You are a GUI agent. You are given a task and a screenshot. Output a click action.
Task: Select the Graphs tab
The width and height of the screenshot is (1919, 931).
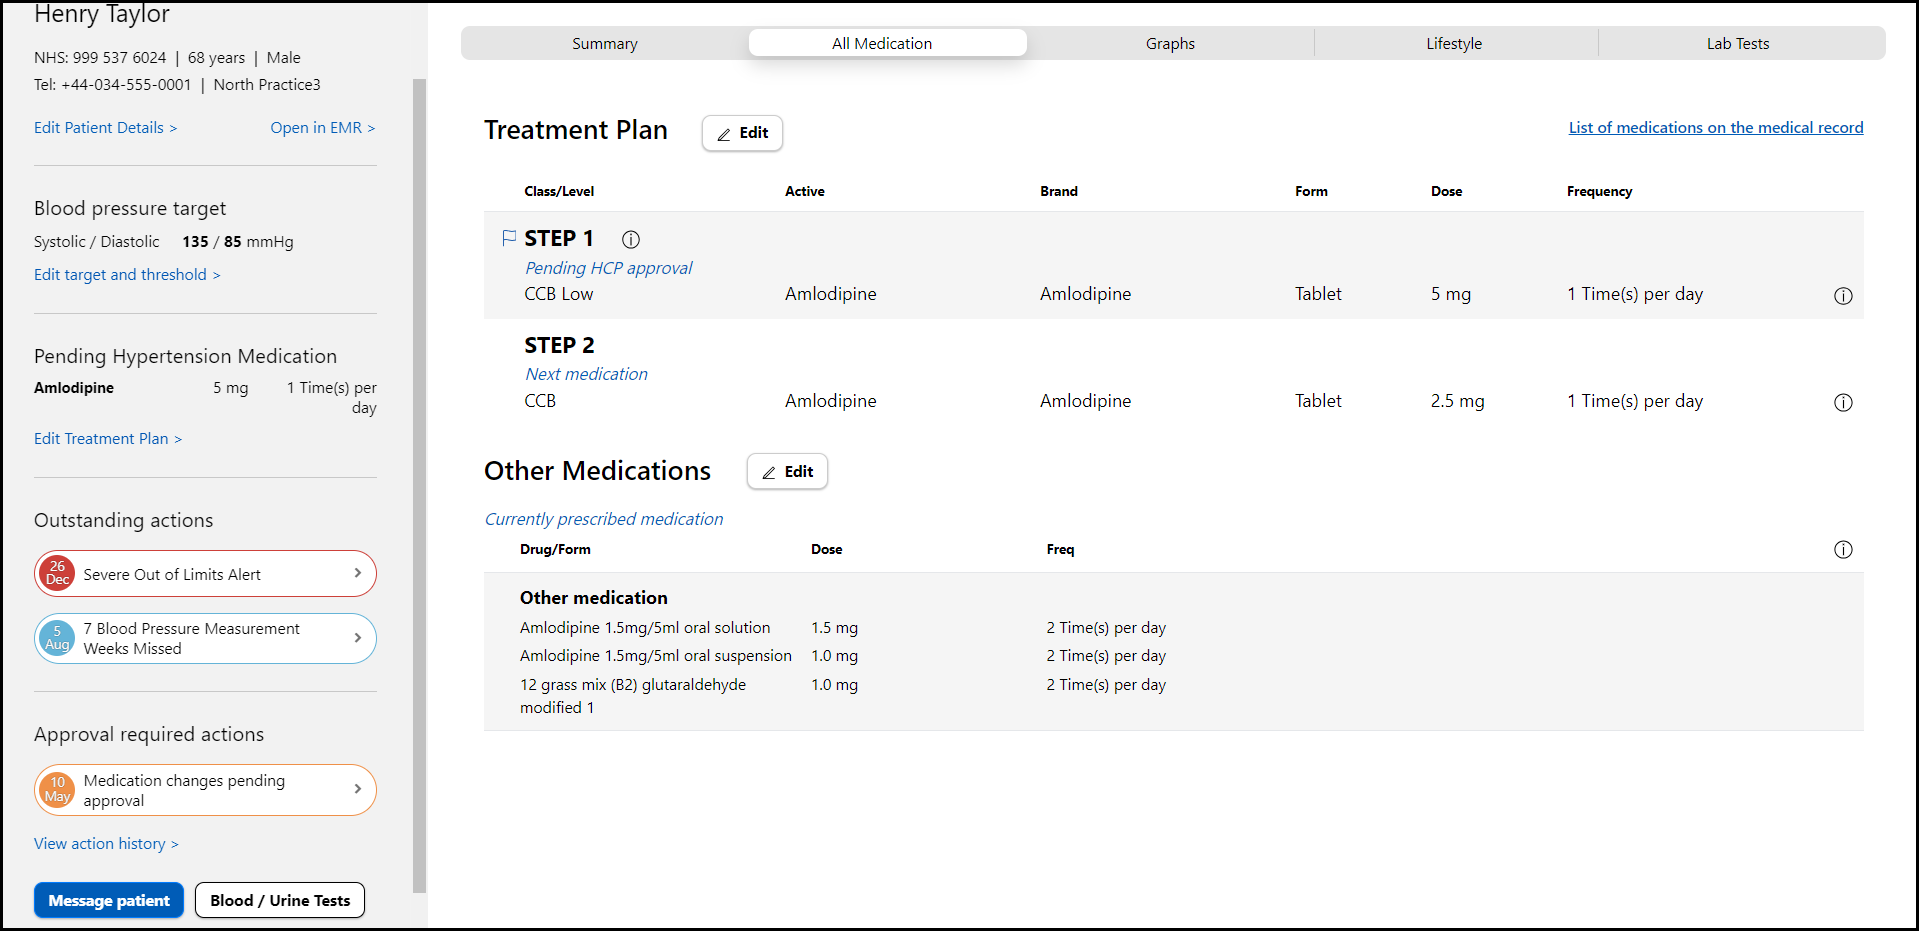coord(1170,44)
